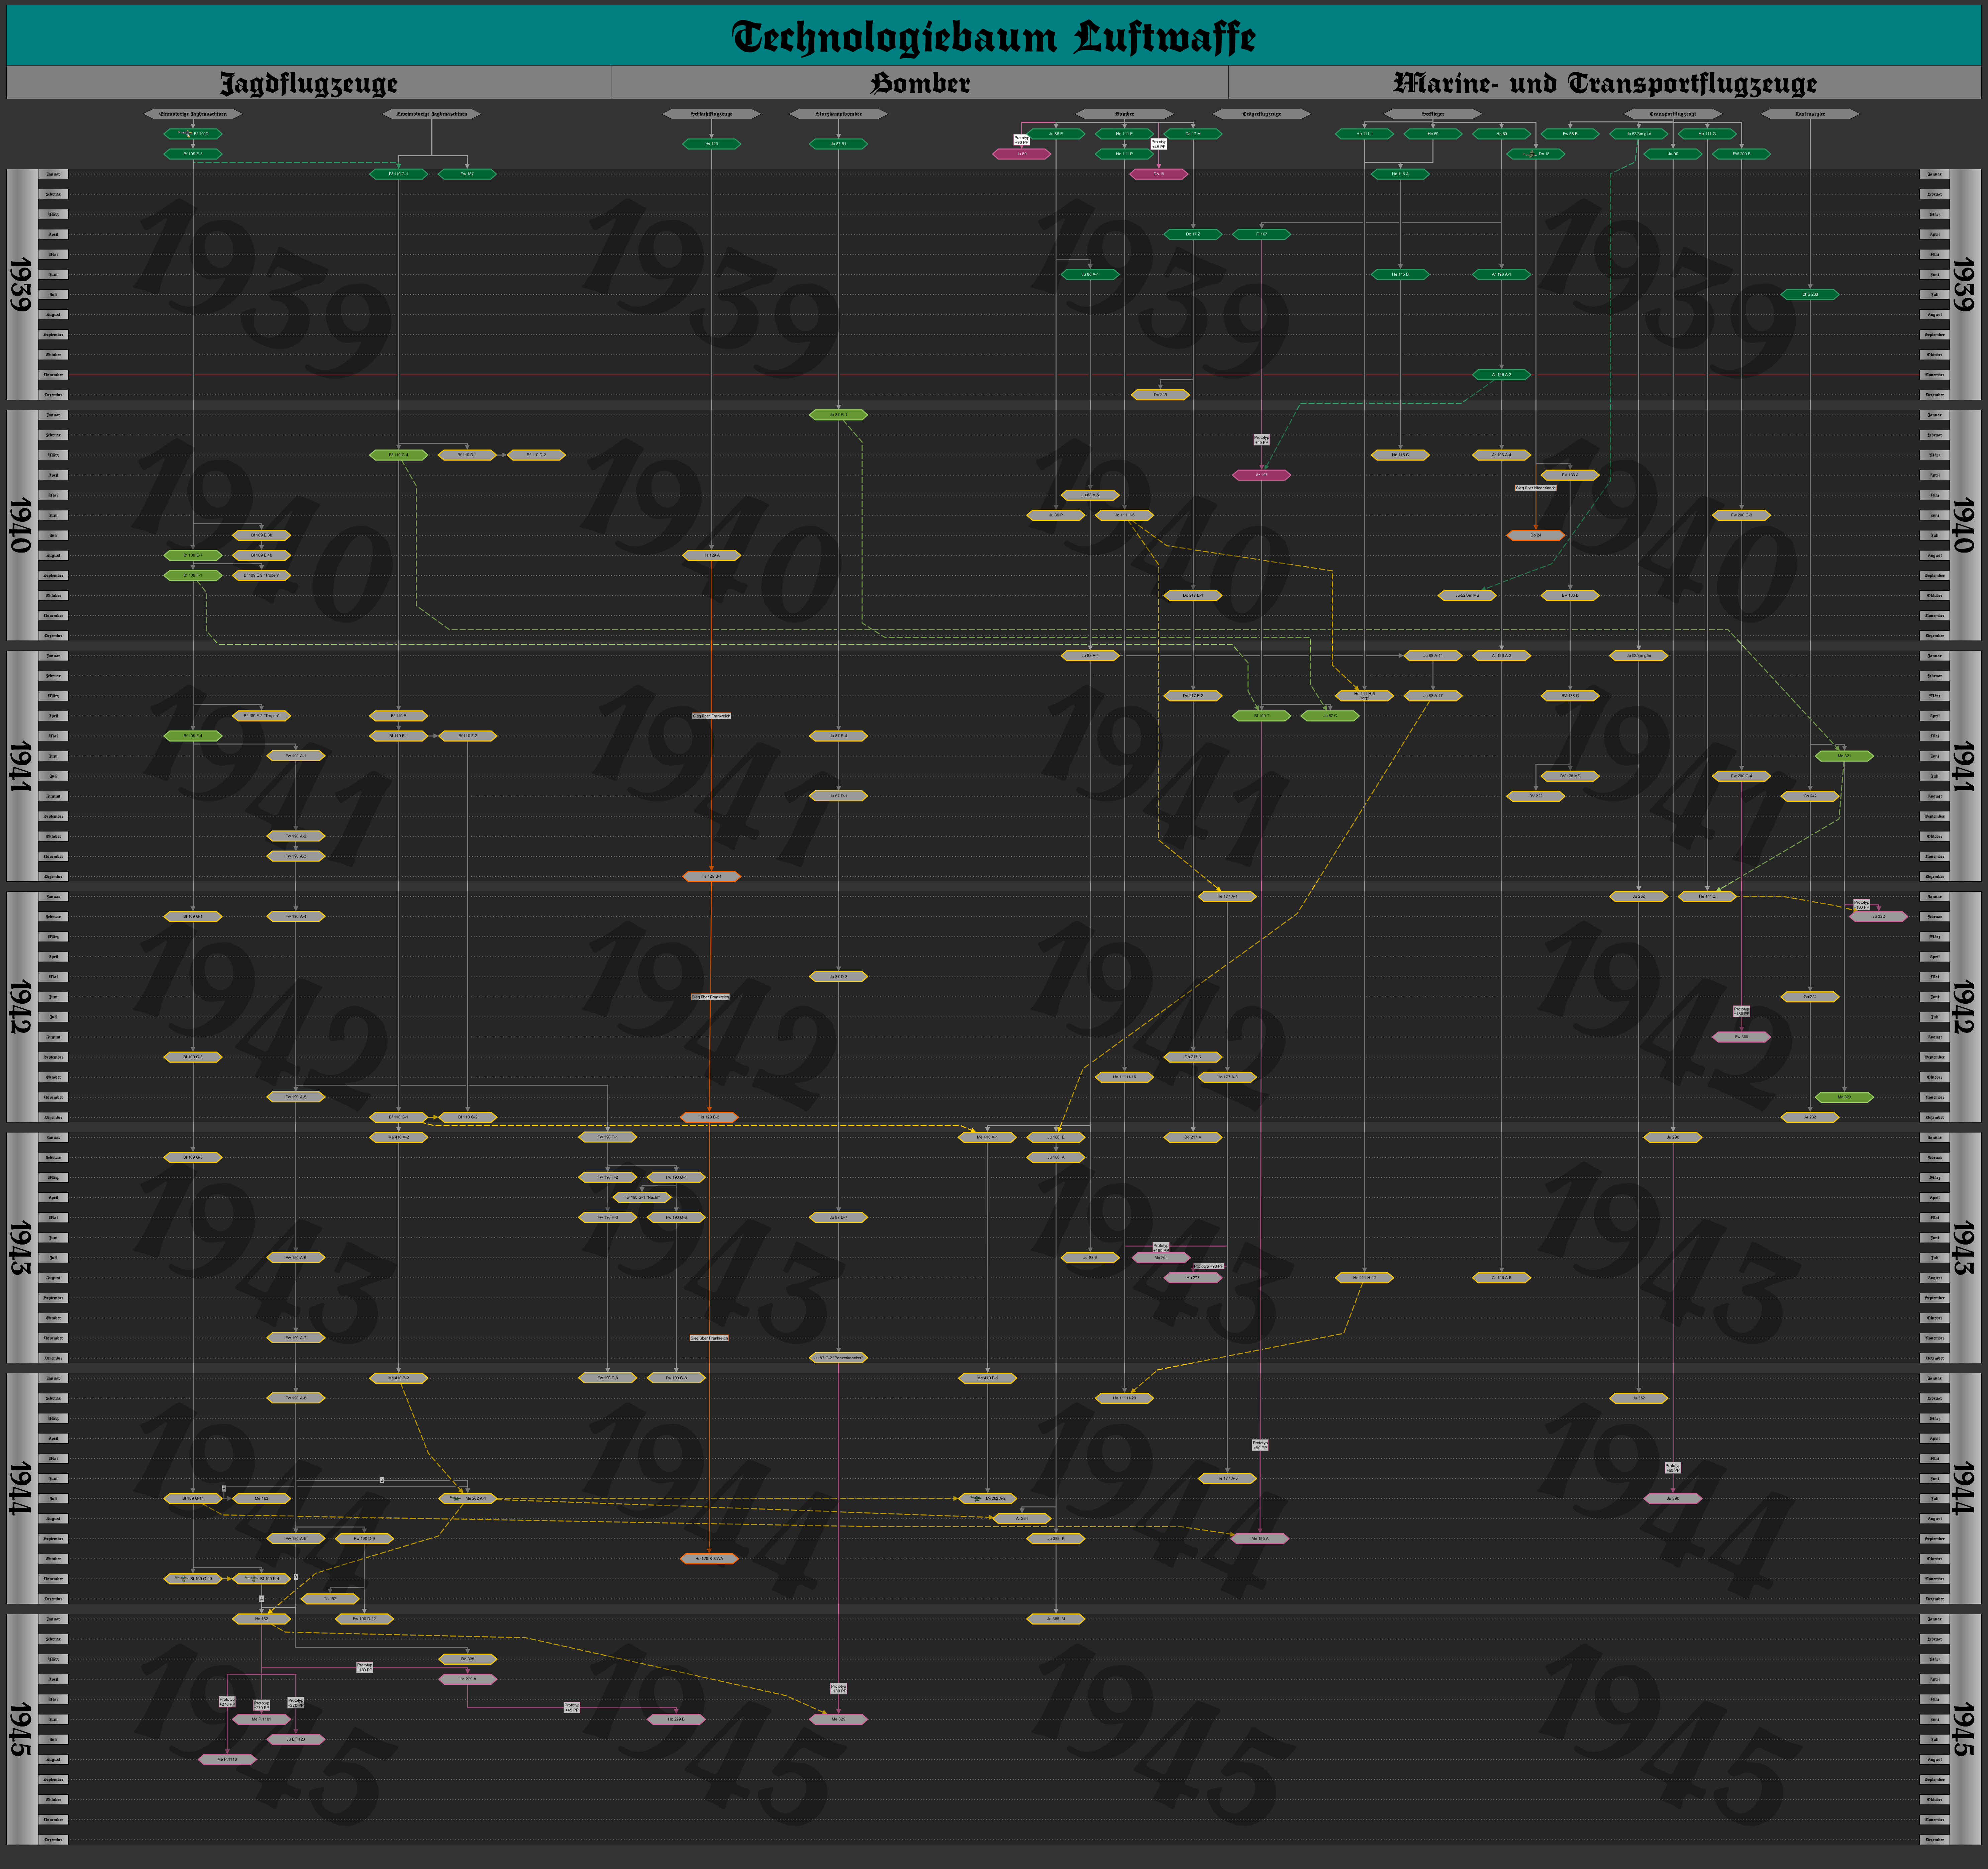Select the Fw 187 green node

467,174
